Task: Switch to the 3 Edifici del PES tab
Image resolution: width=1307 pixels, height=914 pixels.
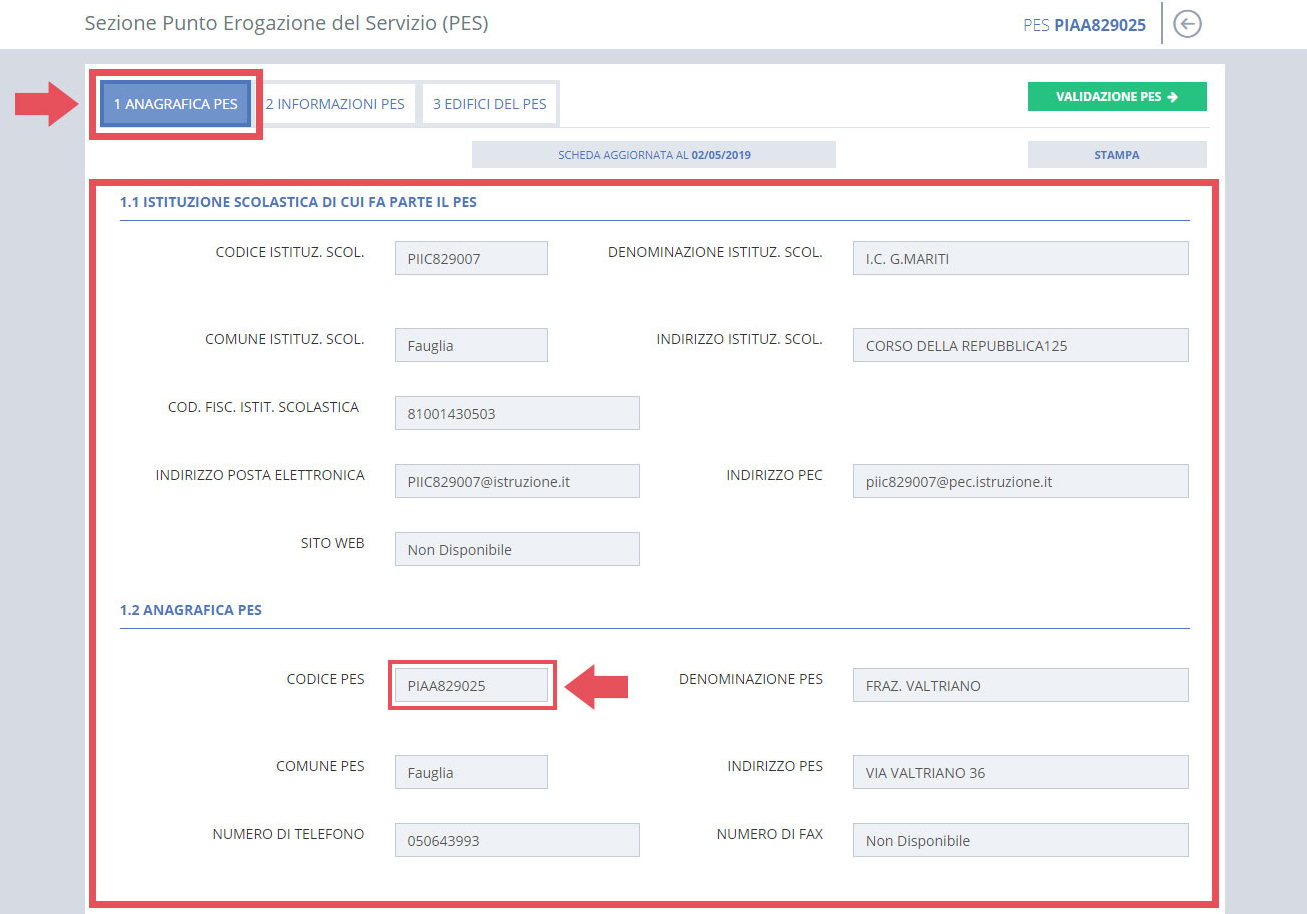Action: coord(489,104)
